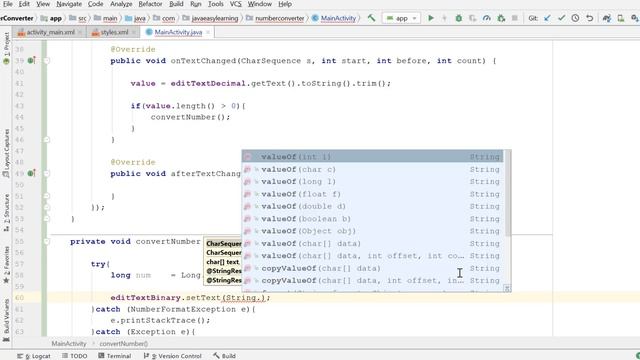The width and height of the screenshot is (640, 360).
Task: Choose valueOf(boolean b) completion suggestion
Action: point(373,219)
